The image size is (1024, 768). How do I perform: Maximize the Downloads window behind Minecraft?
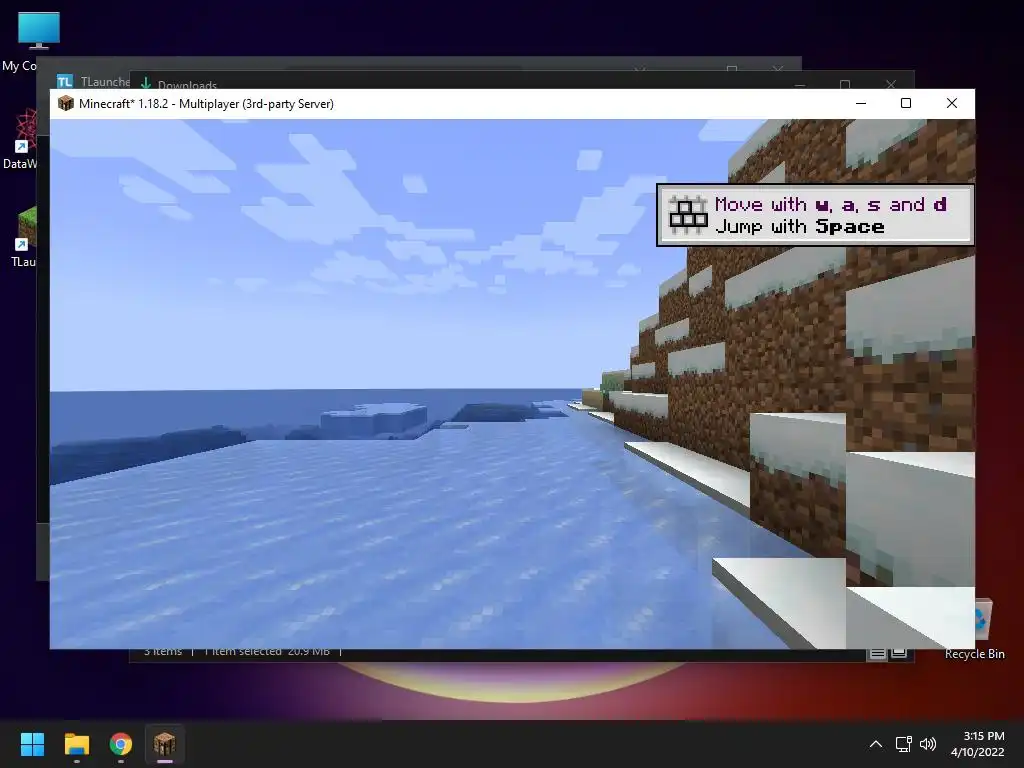[x=845, y=84]
